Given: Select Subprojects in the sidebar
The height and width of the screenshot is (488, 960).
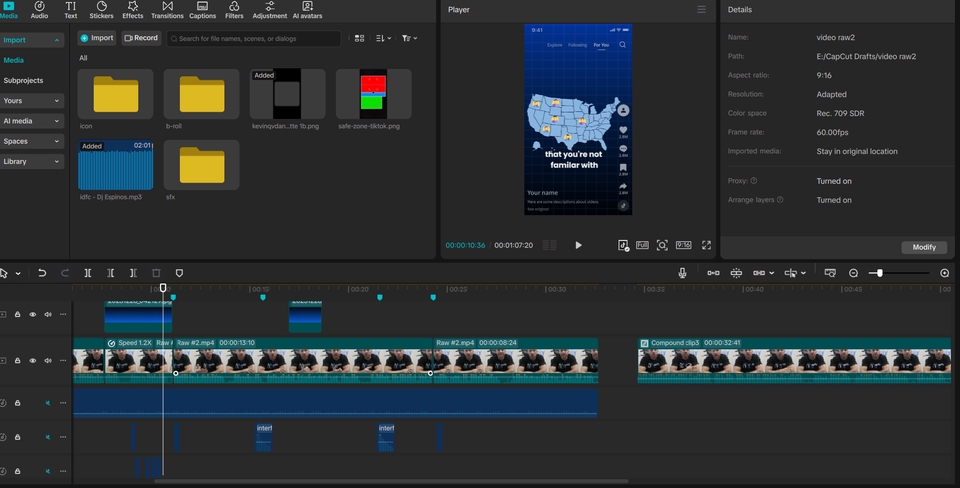Looking at the screenshot, I should [24, 80].
